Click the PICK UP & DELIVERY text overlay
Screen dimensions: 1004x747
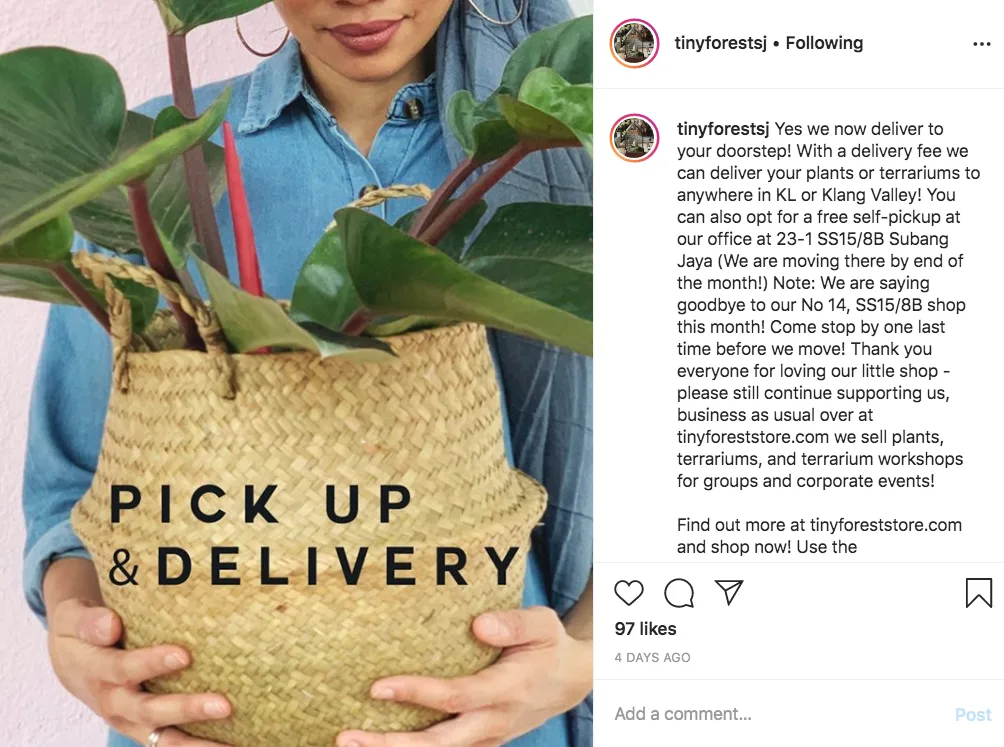(314, 534)
